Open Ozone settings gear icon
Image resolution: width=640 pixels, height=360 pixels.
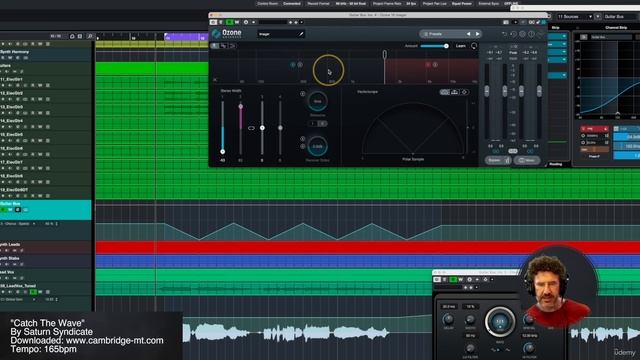[x=522, y=34]
